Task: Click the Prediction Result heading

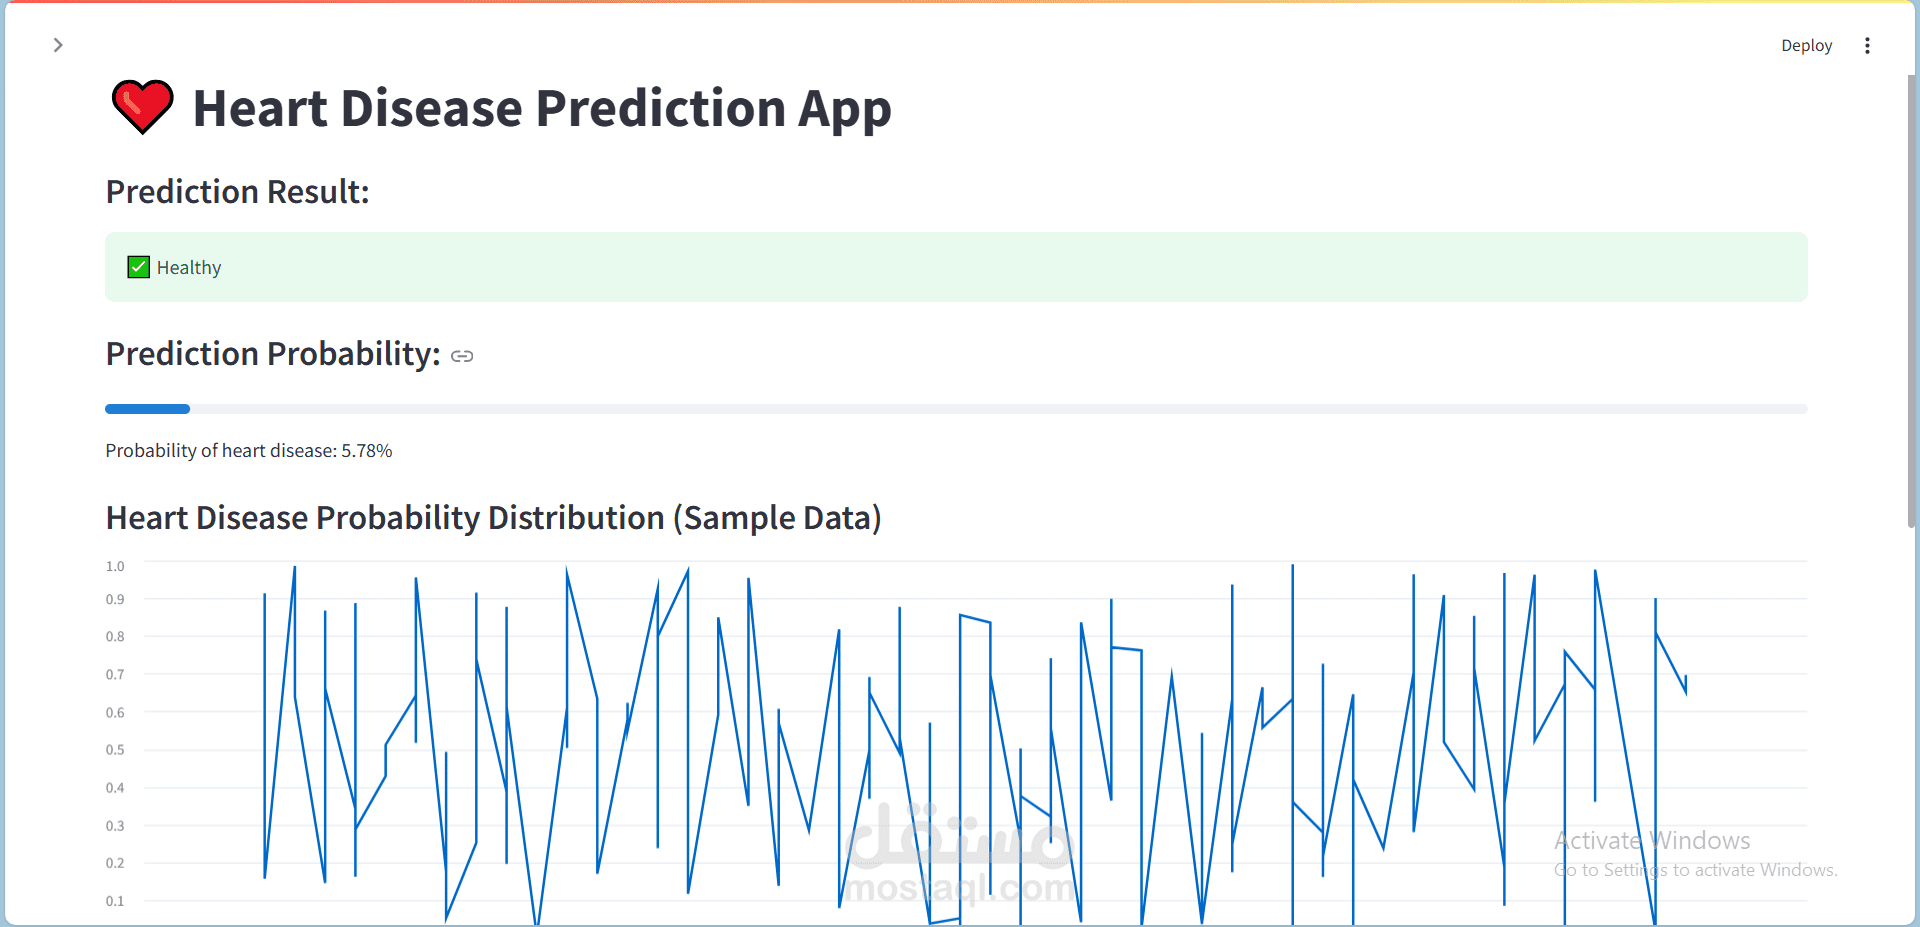Action: point(238,192)
